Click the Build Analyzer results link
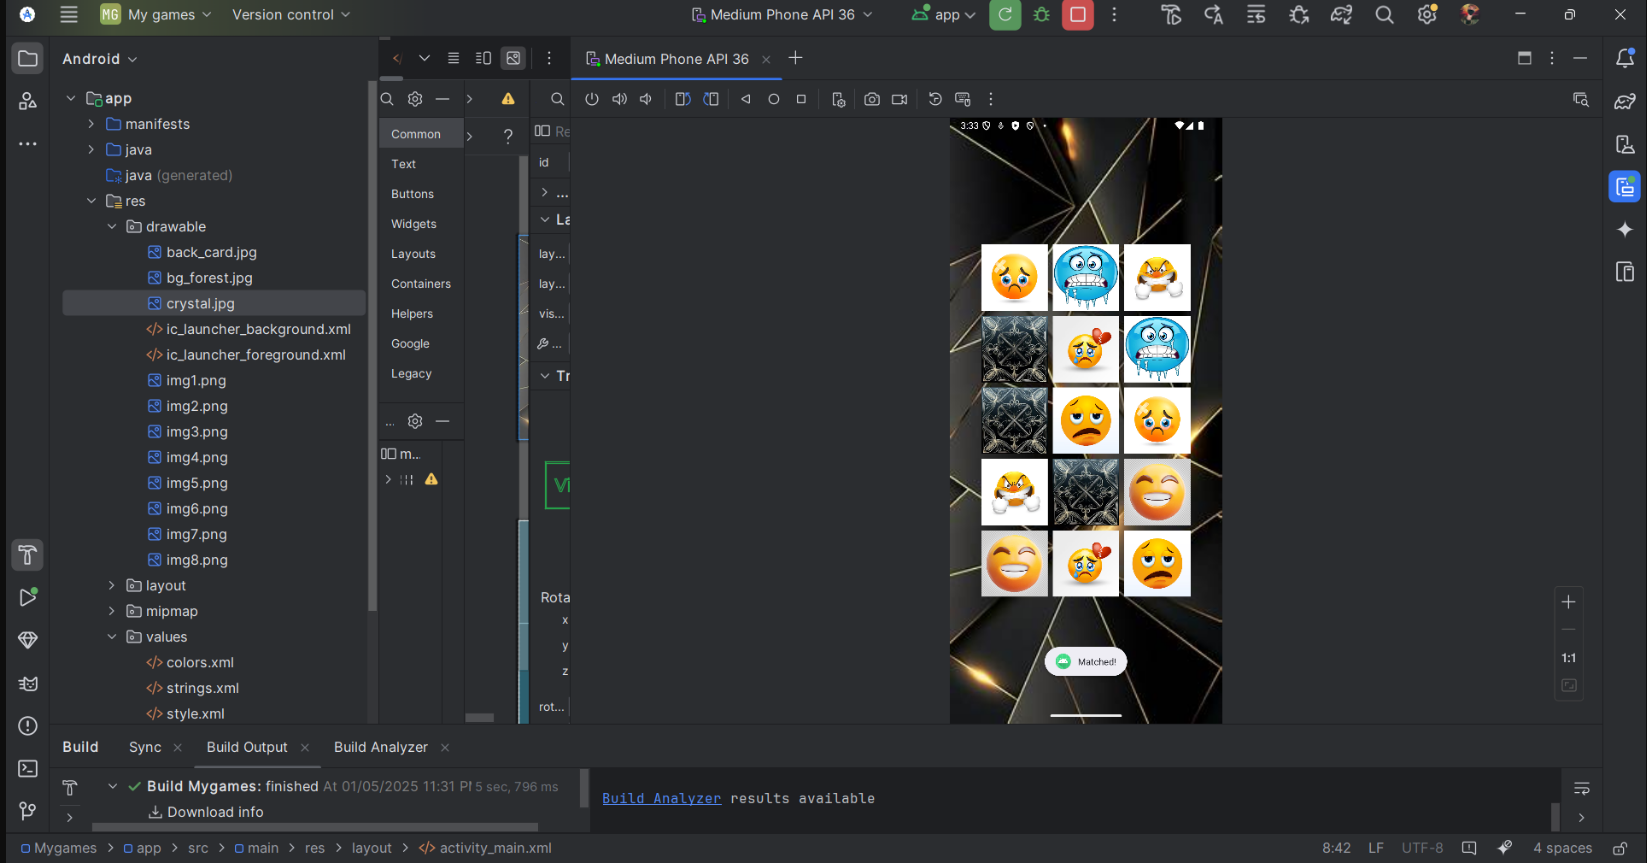 [661, 798]
